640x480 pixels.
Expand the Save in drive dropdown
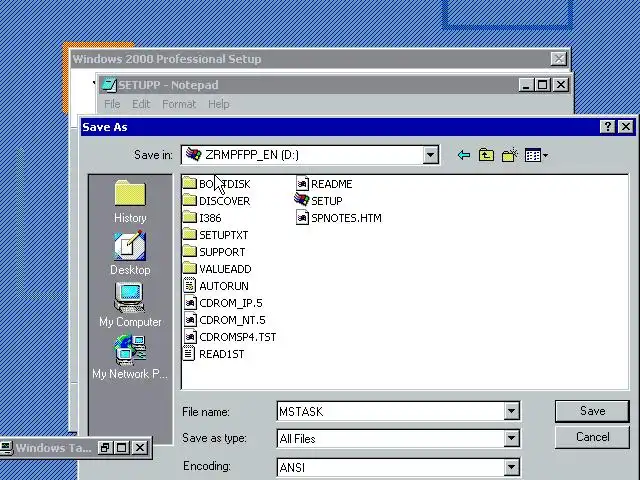[430, 155]
